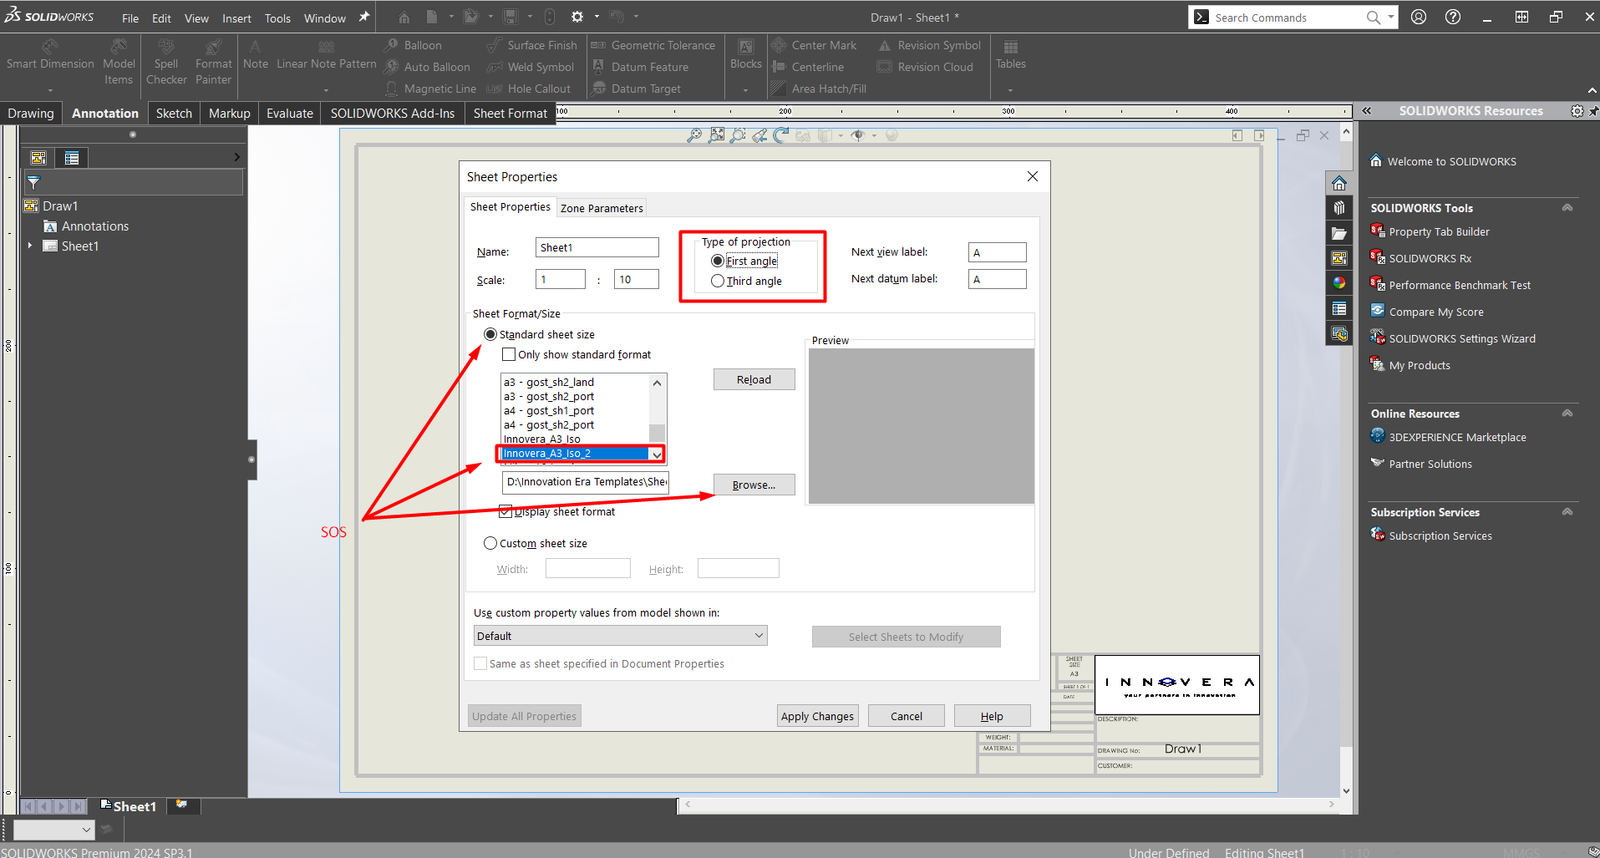
Task: Enable Only show standard format checkbox
Action: tap(509, 355)
